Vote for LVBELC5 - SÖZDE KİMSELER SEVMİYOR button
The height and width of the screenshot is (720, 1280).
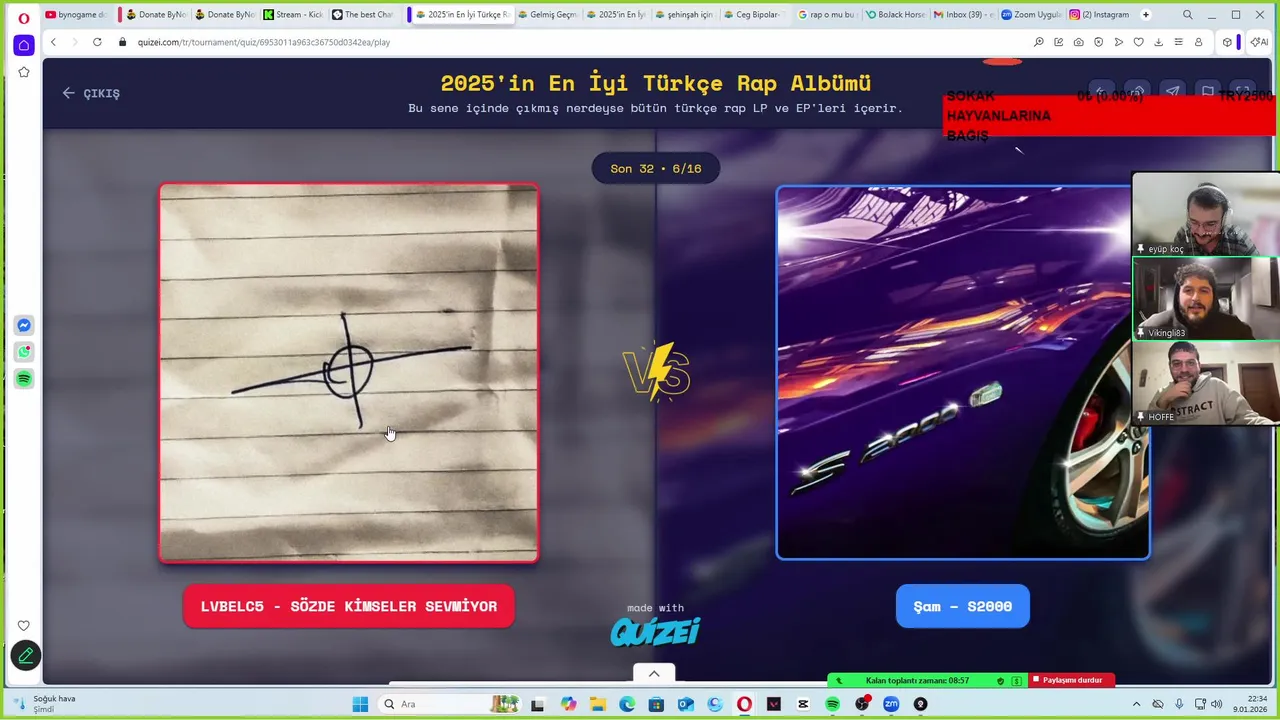click(x=349, y=606)
